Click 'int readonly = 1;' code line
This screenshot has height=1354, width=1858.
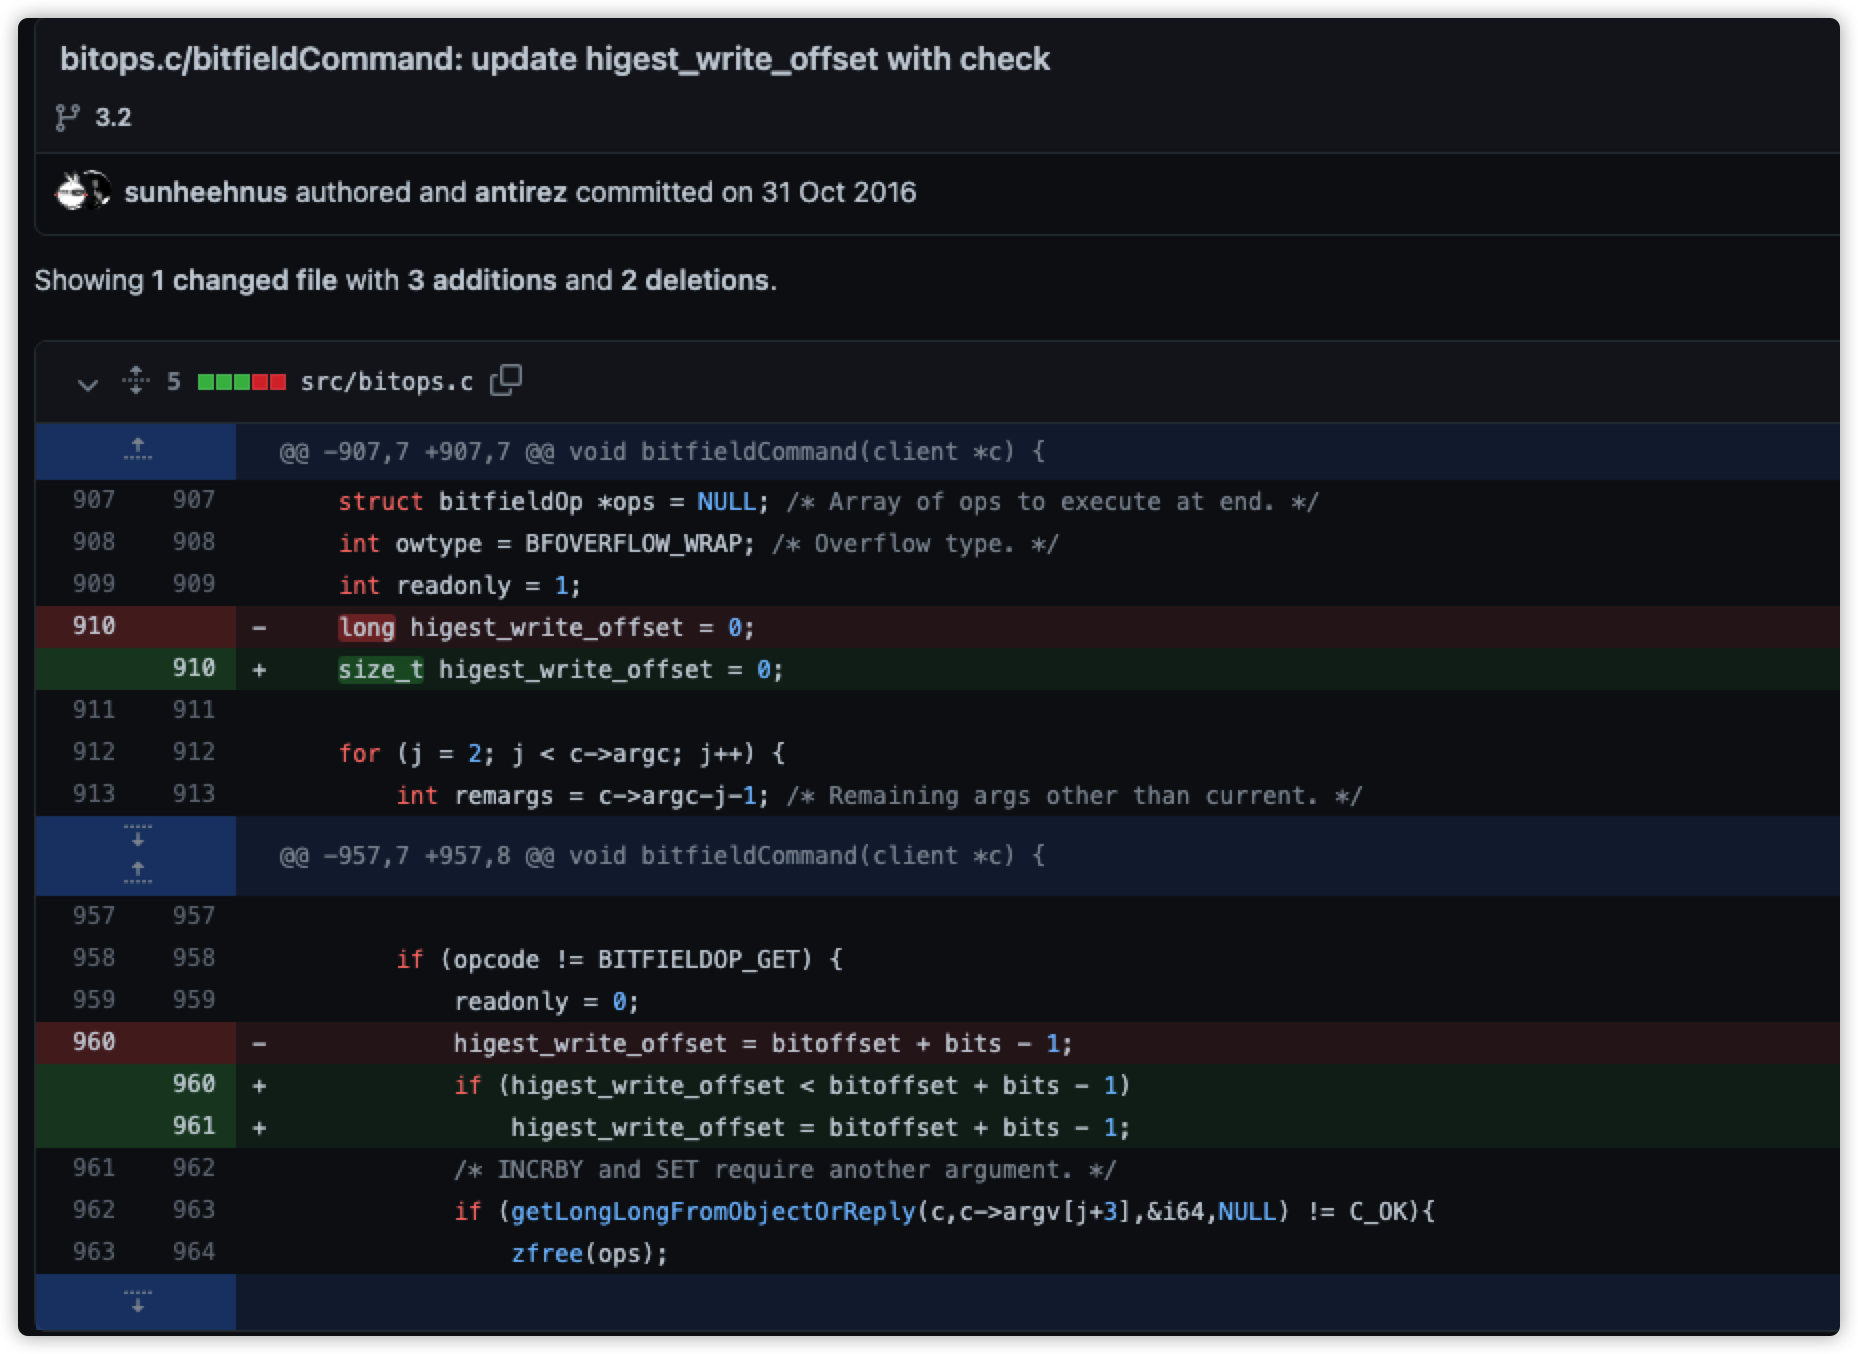pyautogui.click(x=459, y=585)
